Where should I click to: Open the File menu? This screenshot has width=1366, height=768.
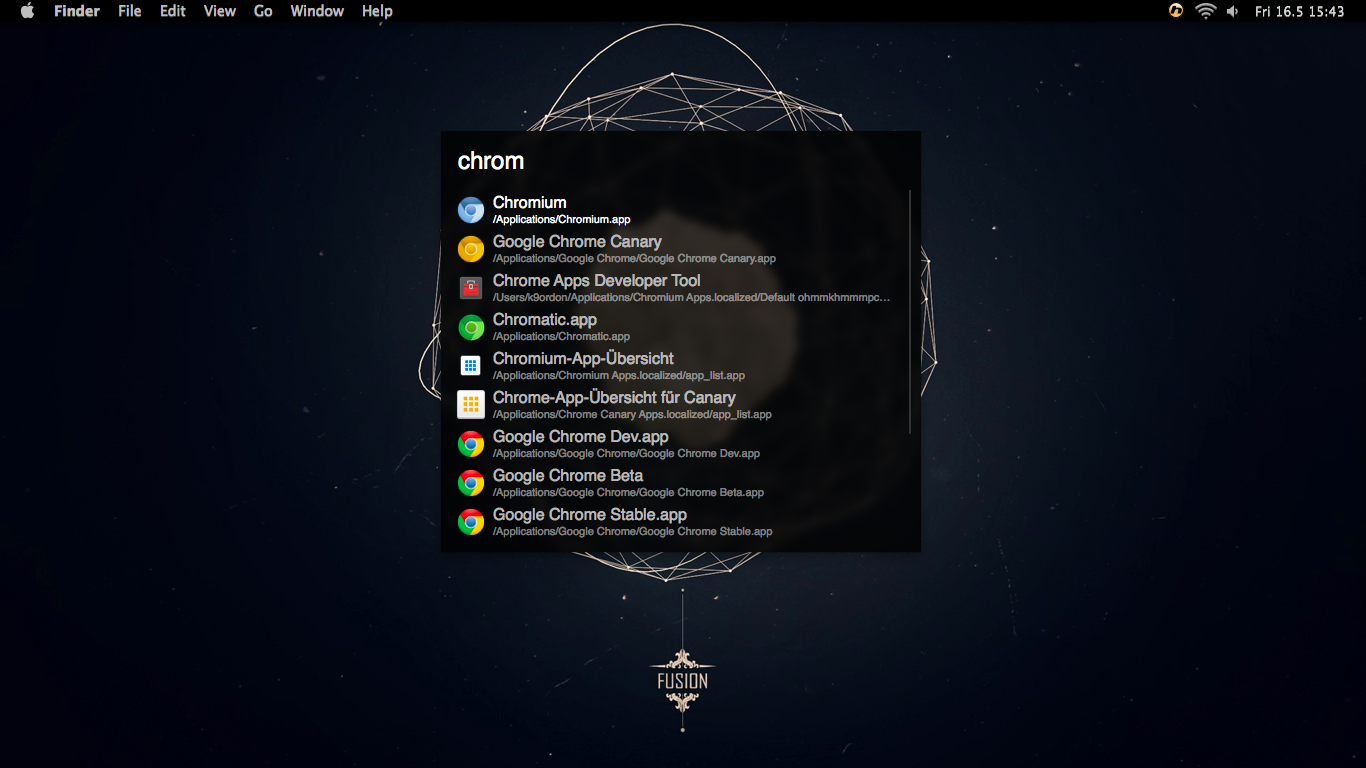130,11
